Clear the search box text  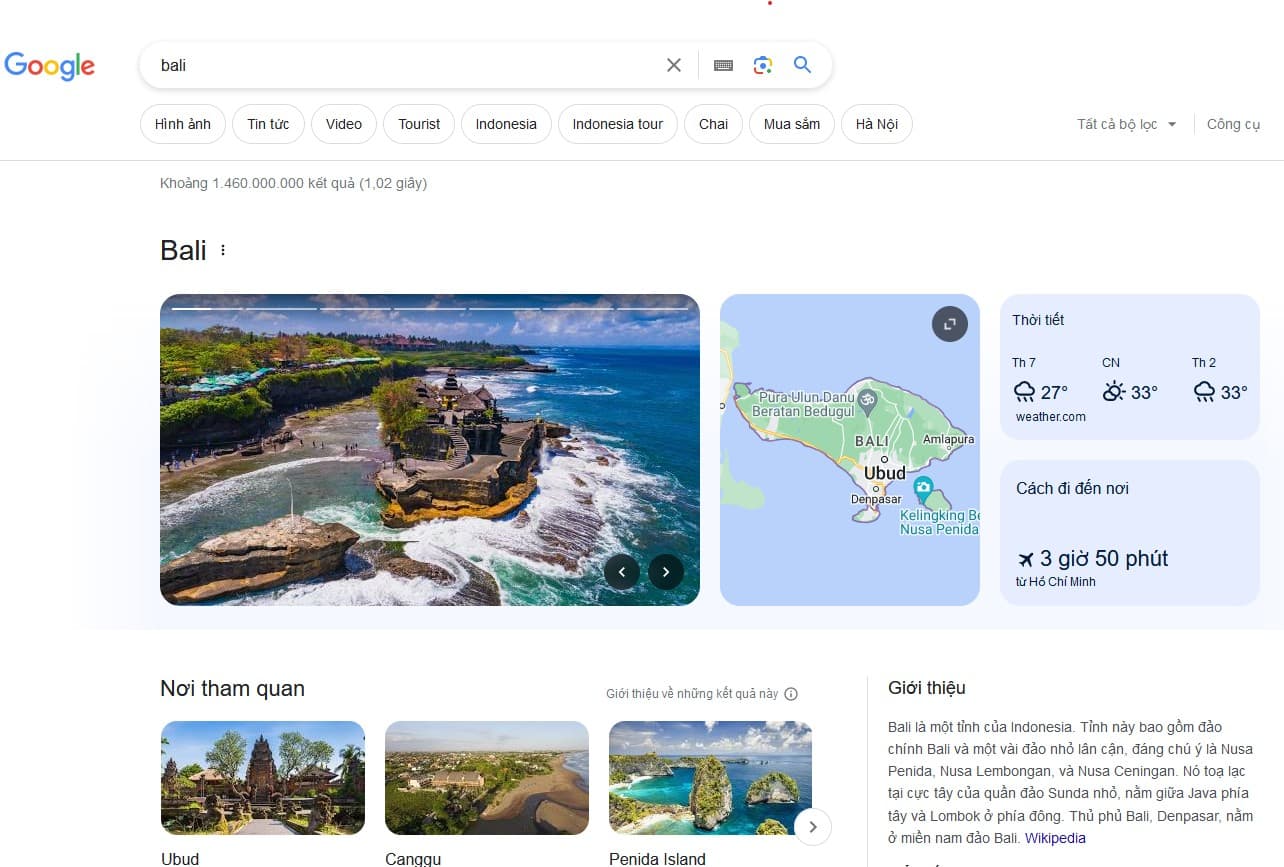coord(674,65)
